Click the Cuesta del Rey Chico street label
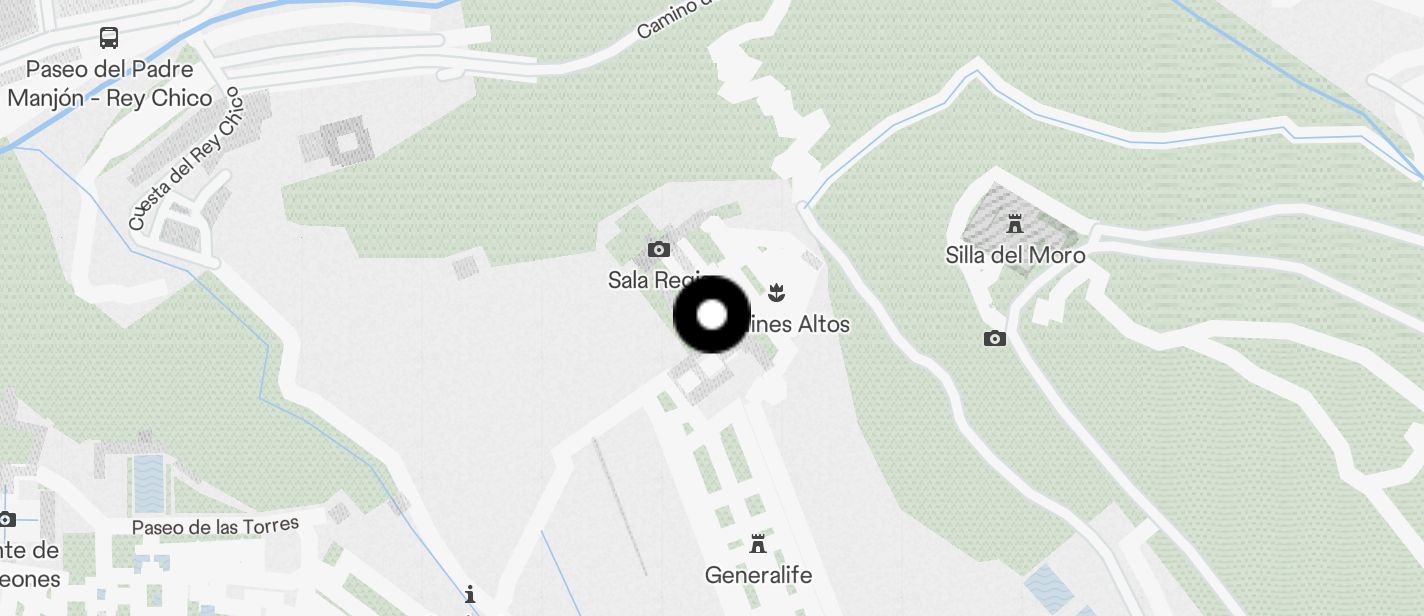The width and height of the screenshot is (1424, 616). click(186, 160)
